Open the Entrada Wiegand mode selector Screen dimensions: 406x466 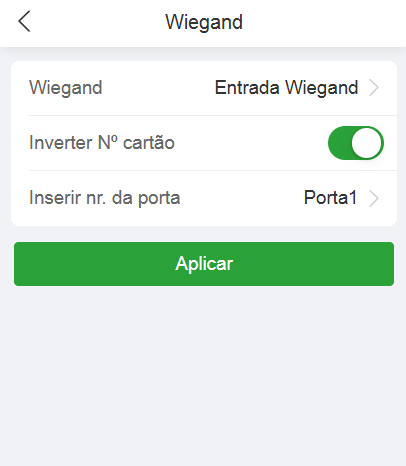(x=286, y=88)
